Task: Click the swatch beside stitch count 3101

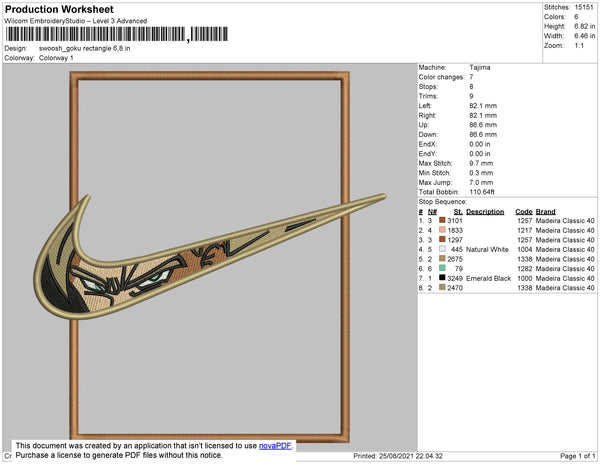Action: coord(442,220)
